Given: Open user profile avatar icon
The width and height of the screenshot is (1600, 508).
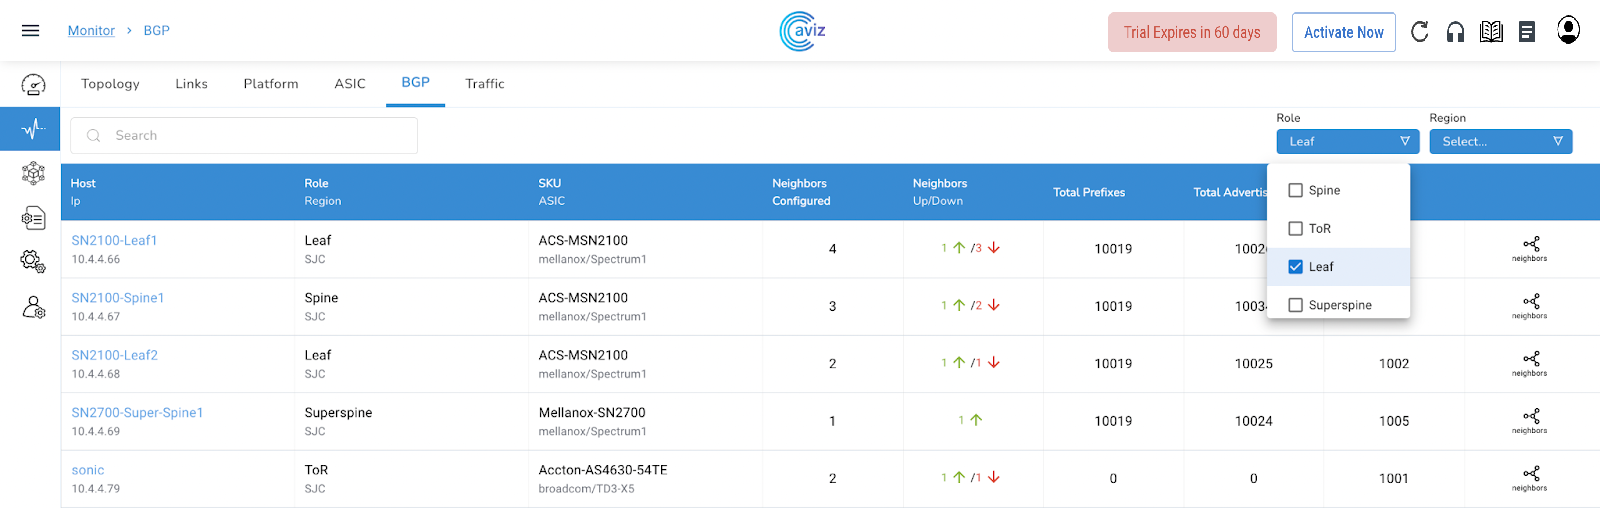Looking at the screenshot, I should [x=1568, y=31].
